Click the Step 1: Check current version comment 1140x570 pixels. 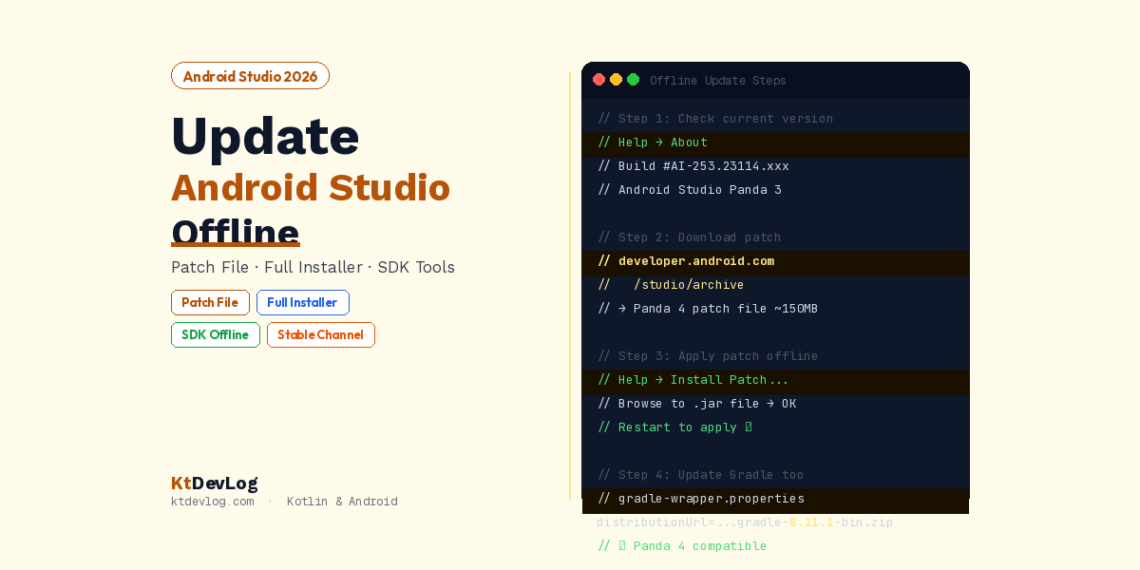(x=715, y=119)
